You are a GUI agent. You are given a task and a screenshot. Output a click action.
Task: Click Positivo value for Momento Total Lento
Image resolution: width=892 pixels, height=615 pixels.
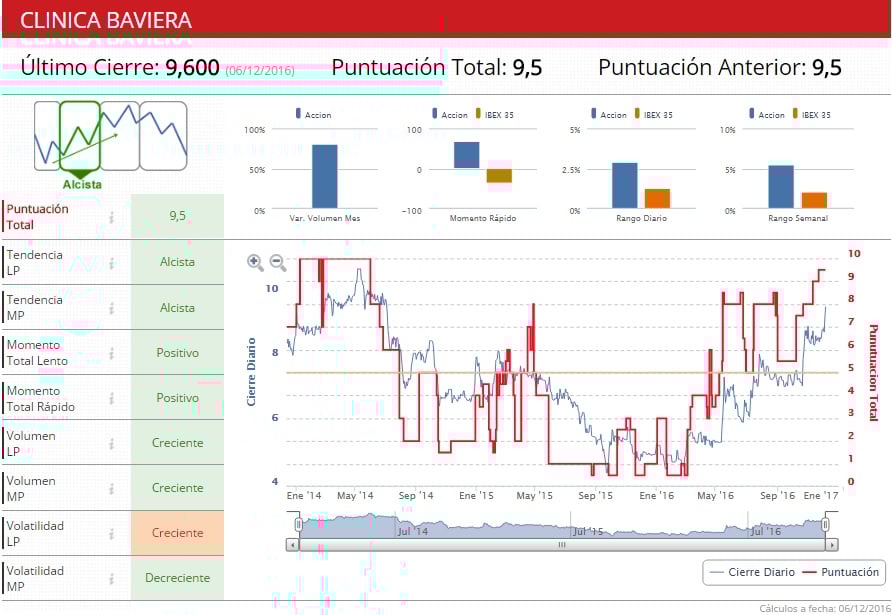177,353
